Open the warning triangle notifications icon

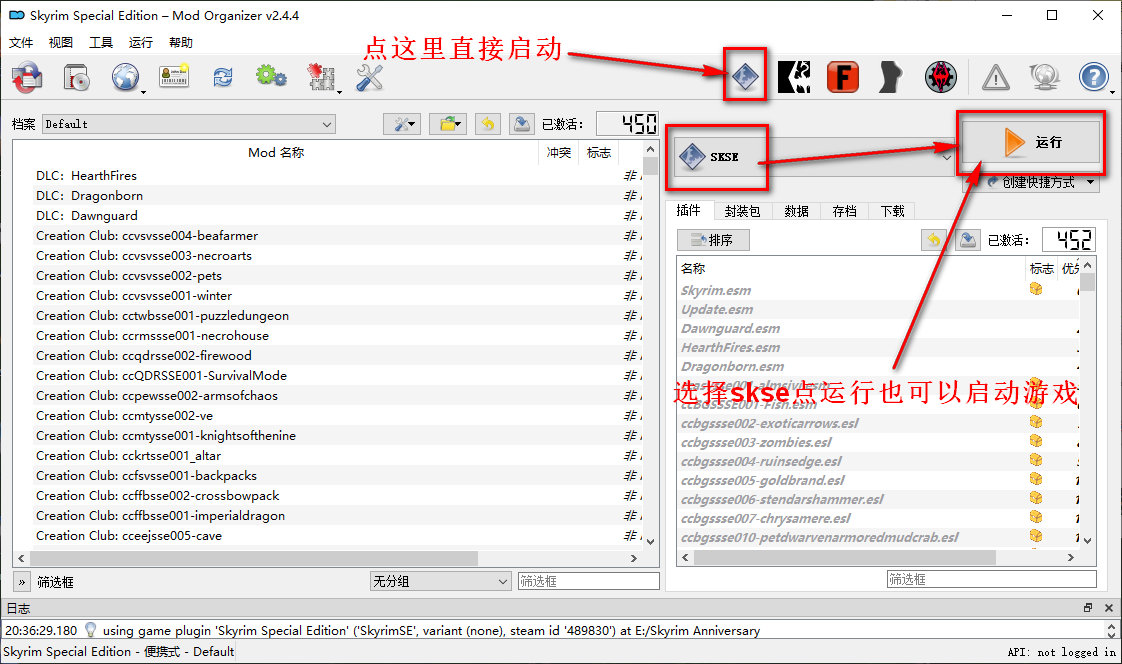tap(995, 77)
